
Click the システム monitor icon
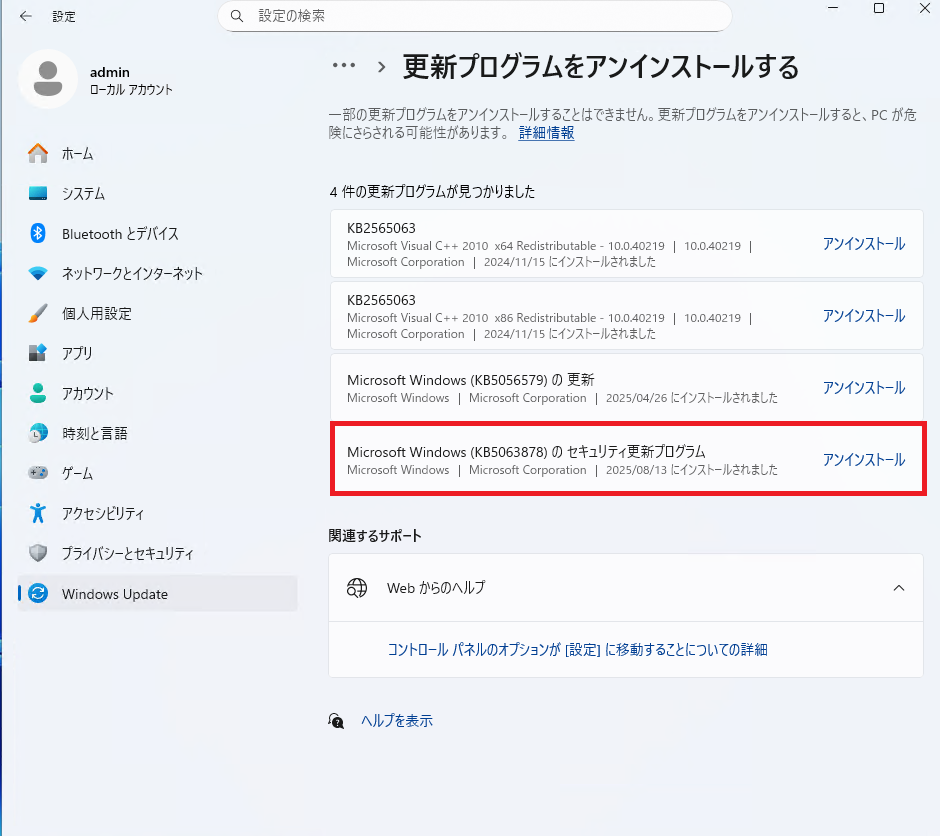click(x=38, y=193)
